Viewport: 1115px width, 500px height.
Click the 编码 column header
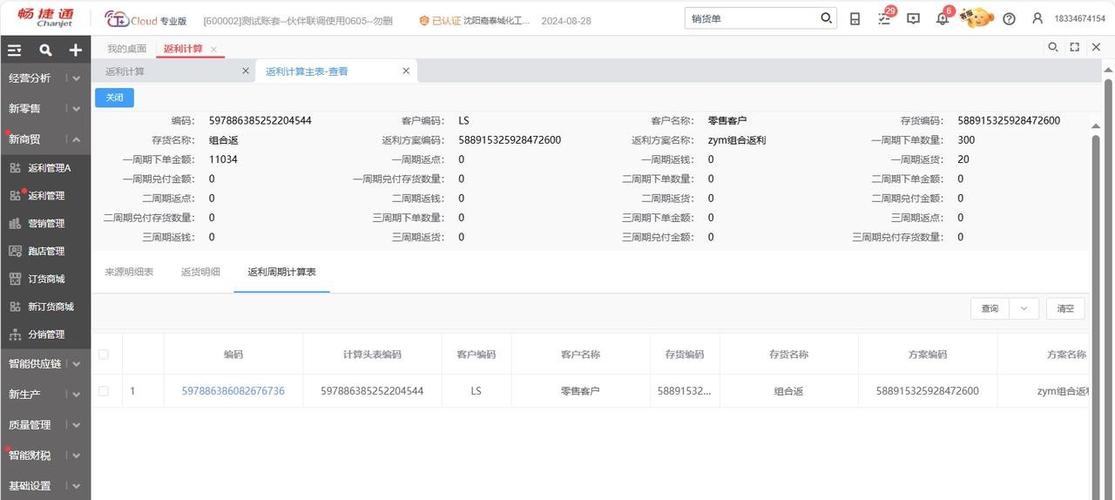[233, 354]
